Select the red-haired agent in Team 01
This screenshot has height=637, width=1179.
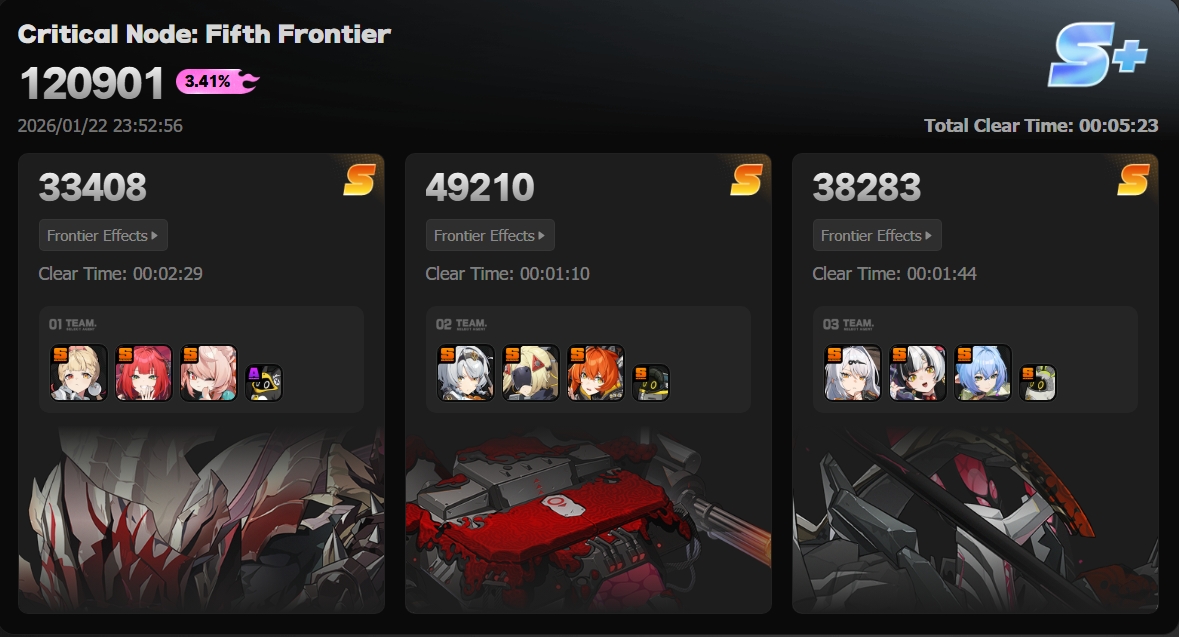[x=144, y=373]
